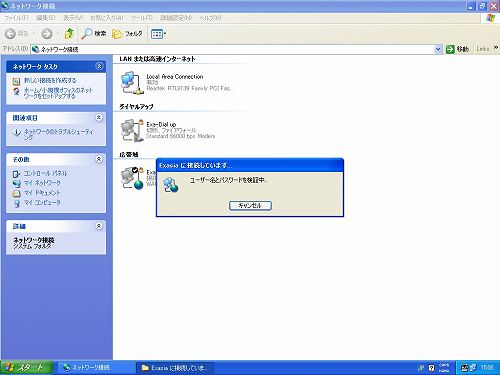Open the View (表示) menu
The height and width of the screenshot is (375, 500).
[73, 18]
